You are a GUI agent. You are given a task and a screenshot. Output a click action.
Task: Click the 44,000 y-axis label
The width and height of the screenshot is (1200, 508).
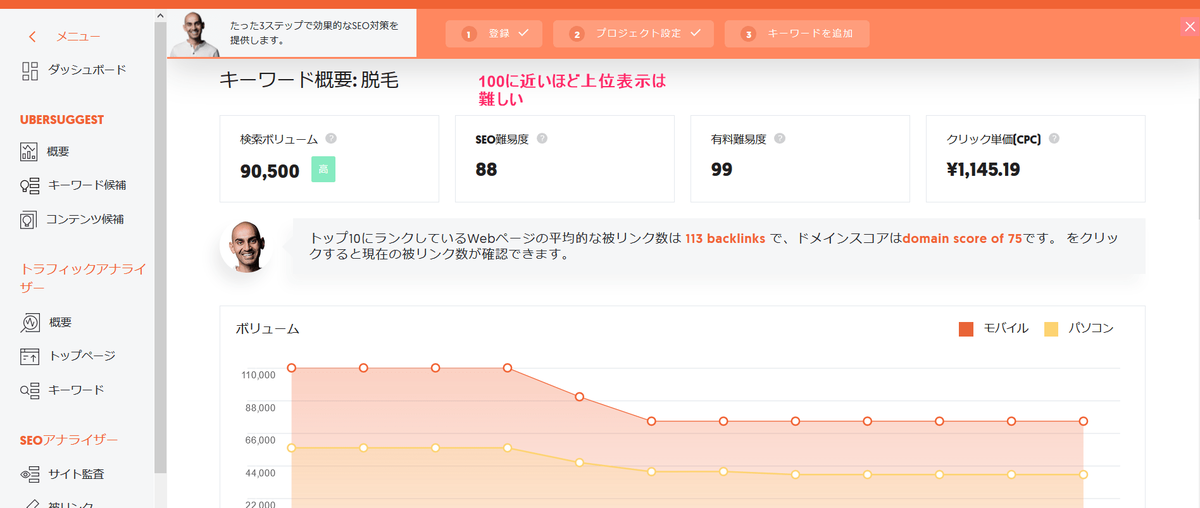258,473
